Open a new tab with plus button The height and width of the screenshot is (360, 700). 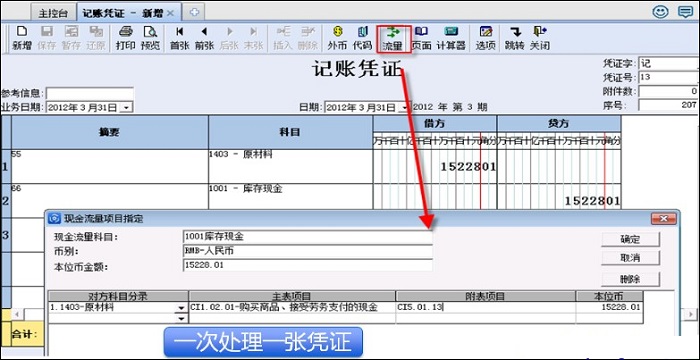point(194,13)
